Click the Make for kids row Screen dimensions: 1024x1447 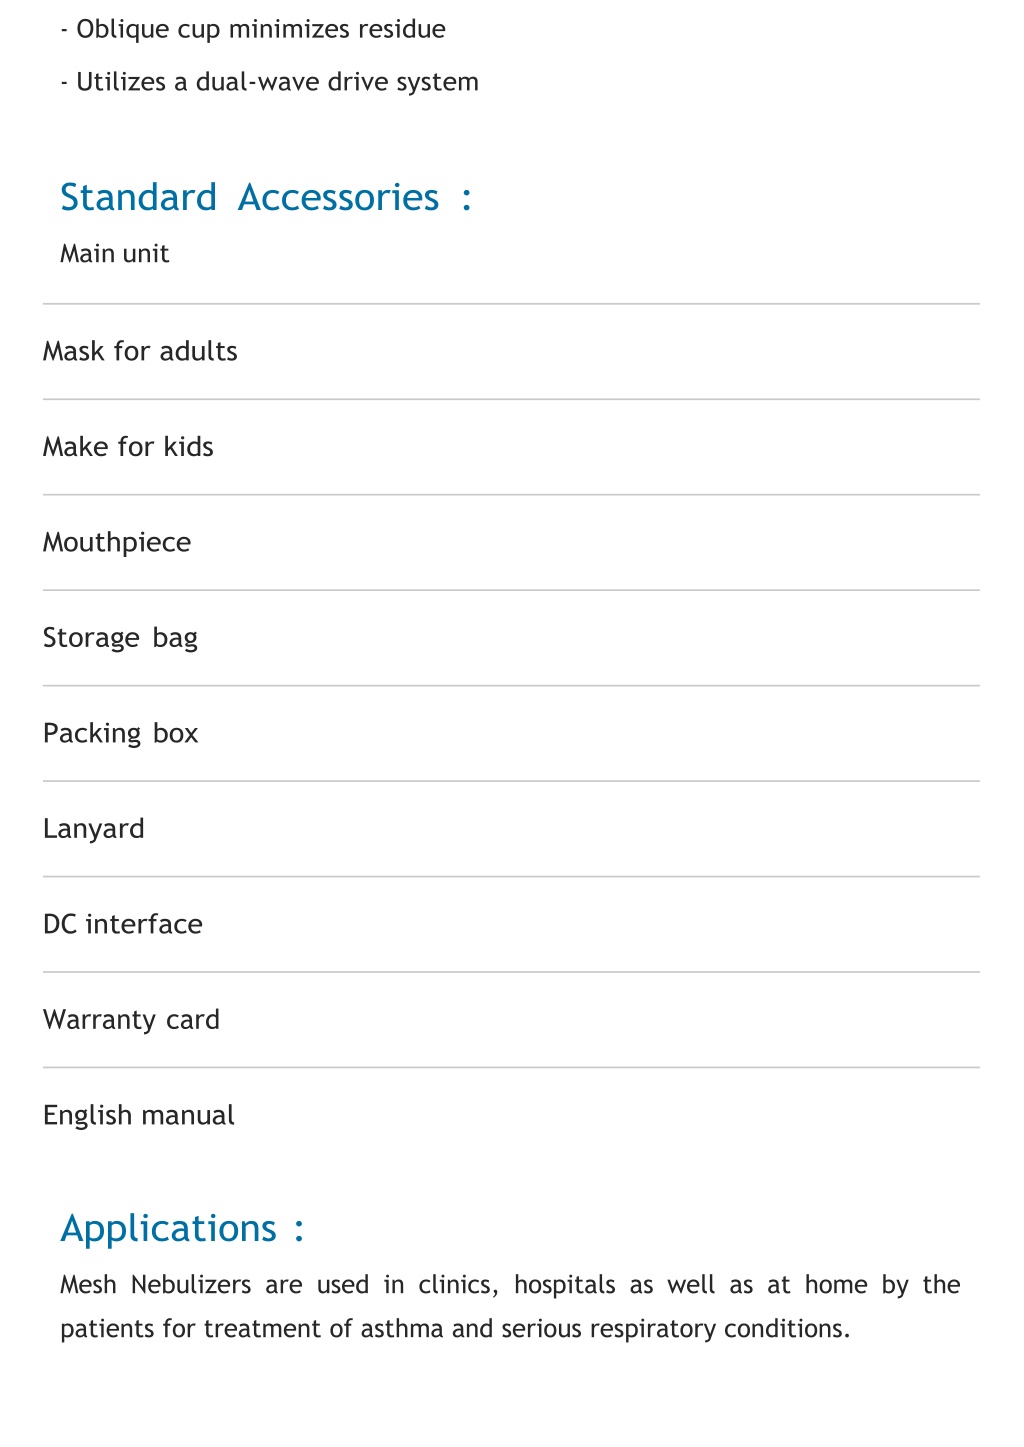tap(511, 447)
